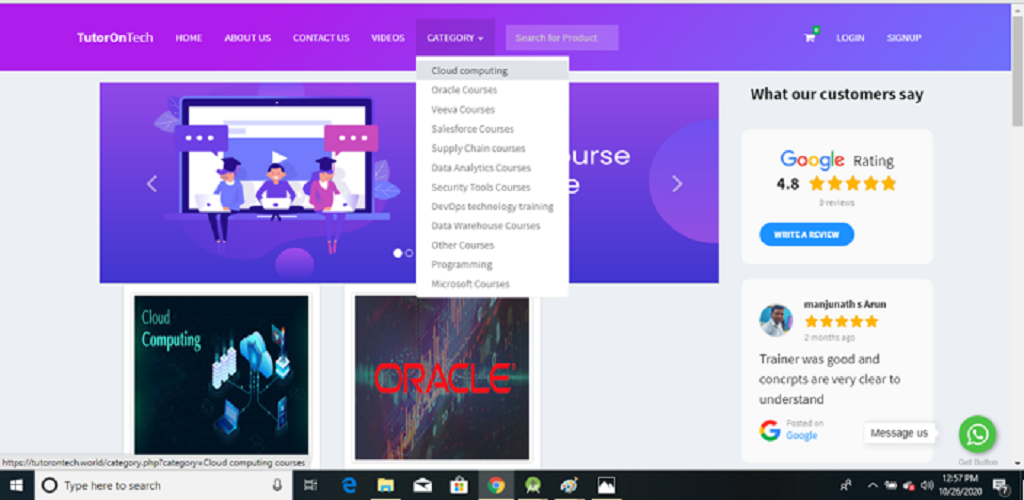Open the VIDEOS page
1024x500 pixels.
click(388, 38)
